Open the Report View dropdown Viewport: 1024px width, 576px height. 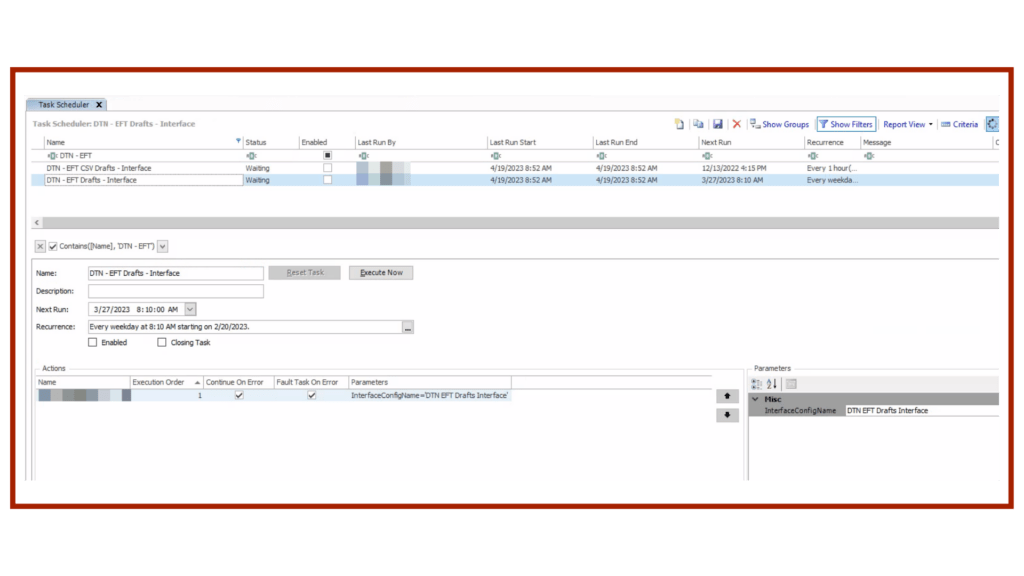tap(908, 124)
